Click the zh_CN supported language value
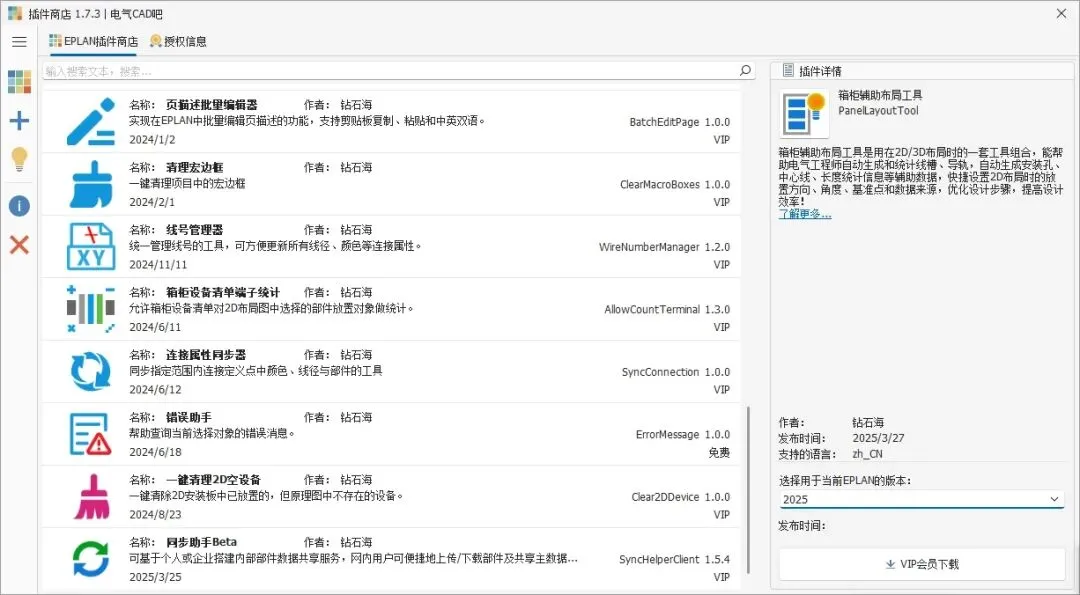 867,455
